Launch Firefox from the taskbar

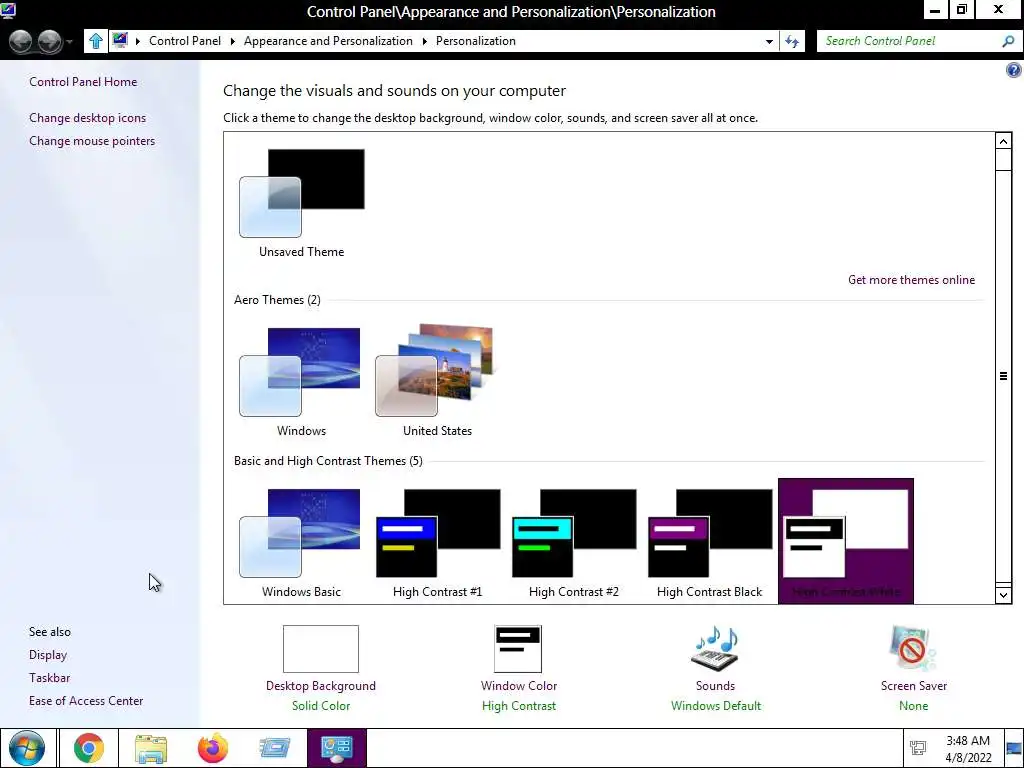click(213, 748)
